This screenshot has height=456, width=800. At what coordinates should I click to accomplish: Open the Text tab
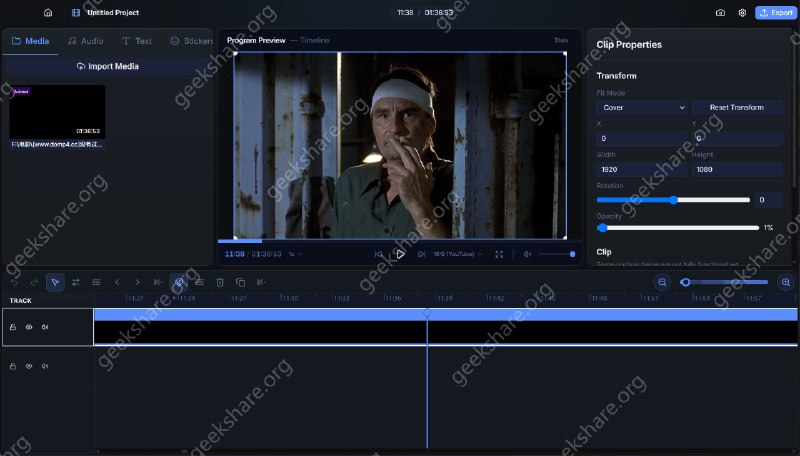point(137,41)
